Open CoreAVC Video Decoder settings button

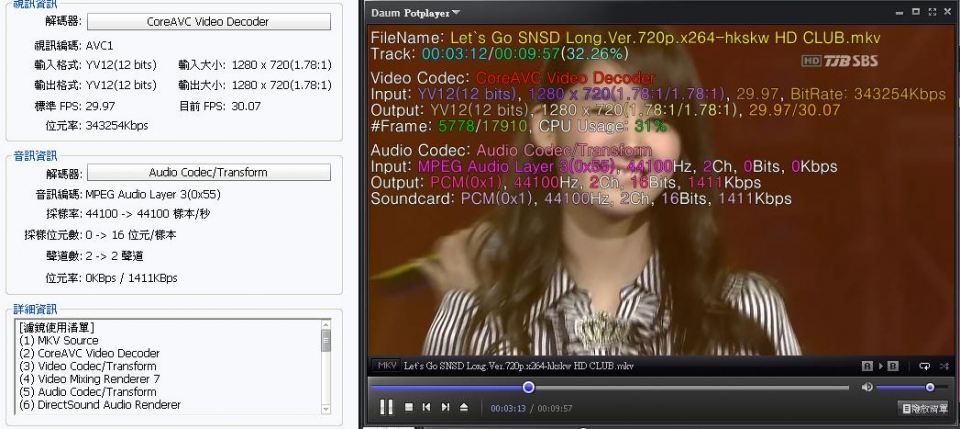[x=209, y=21]
